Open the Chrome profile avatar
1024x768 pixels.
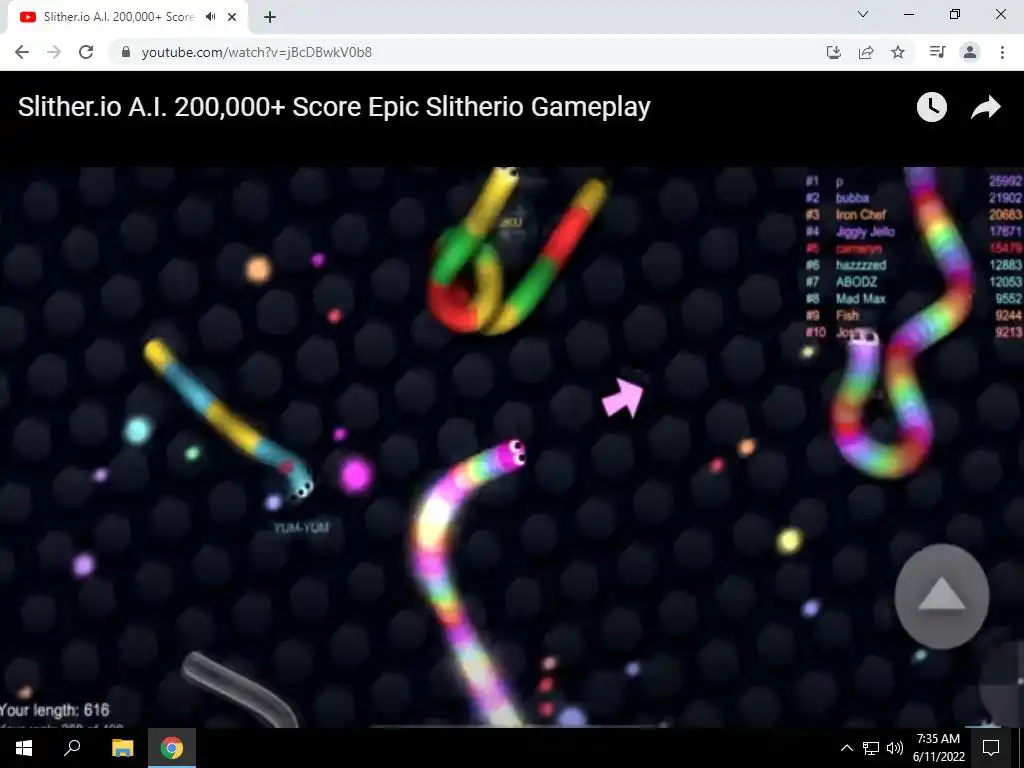pos(970,52)
